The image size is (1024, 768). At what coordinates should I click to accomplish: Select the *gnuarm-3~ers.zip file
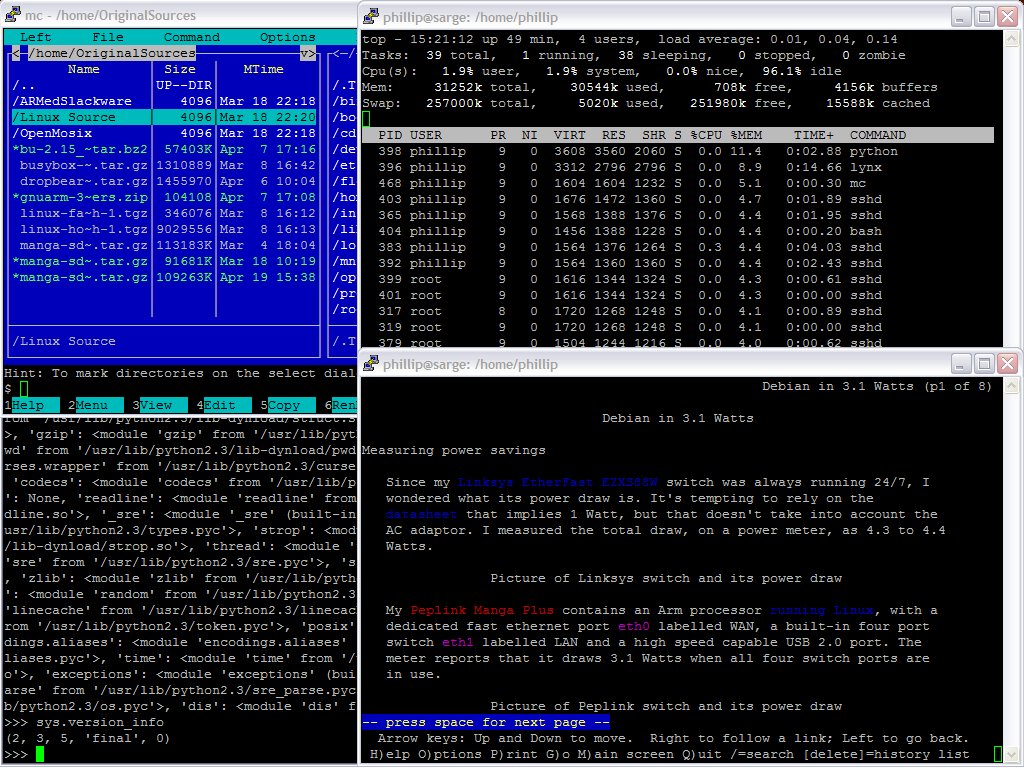click(x=164, y=197)
